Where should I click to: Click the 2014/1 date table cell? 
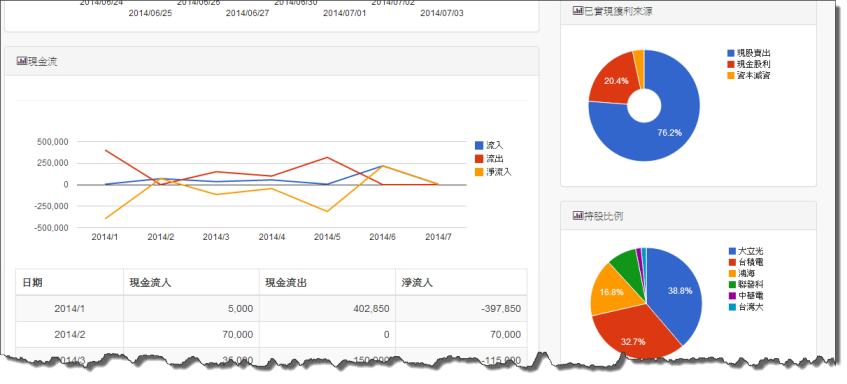point(70,308)
